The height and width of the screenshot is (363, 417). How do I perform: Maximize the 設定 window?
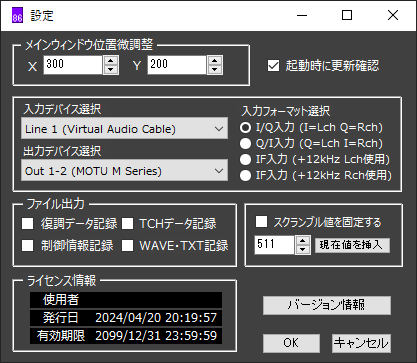347,15
